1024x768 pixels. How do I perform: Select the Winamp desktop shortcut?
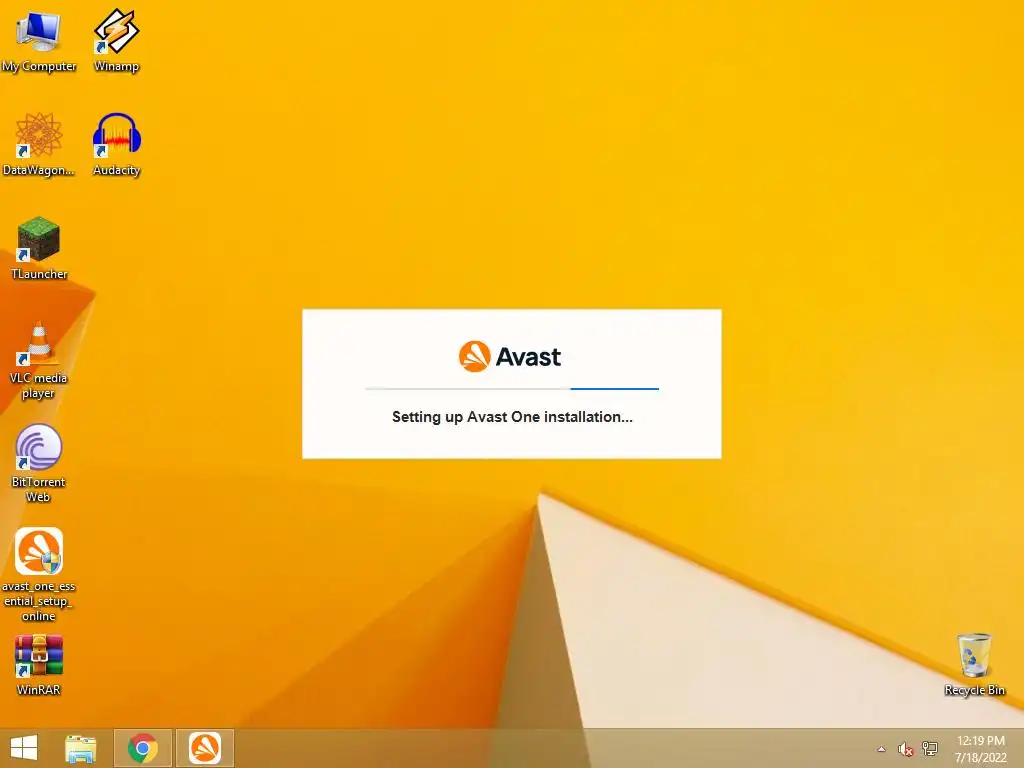116,39
